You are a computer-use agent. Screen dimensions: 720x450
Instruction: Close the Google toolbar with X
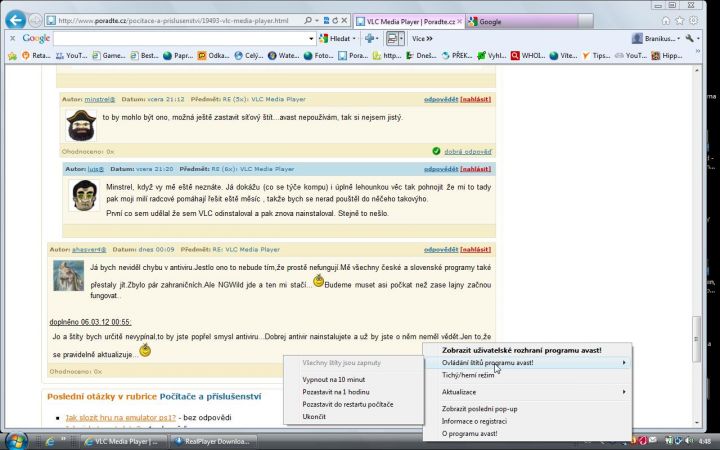tap(12, 39)
